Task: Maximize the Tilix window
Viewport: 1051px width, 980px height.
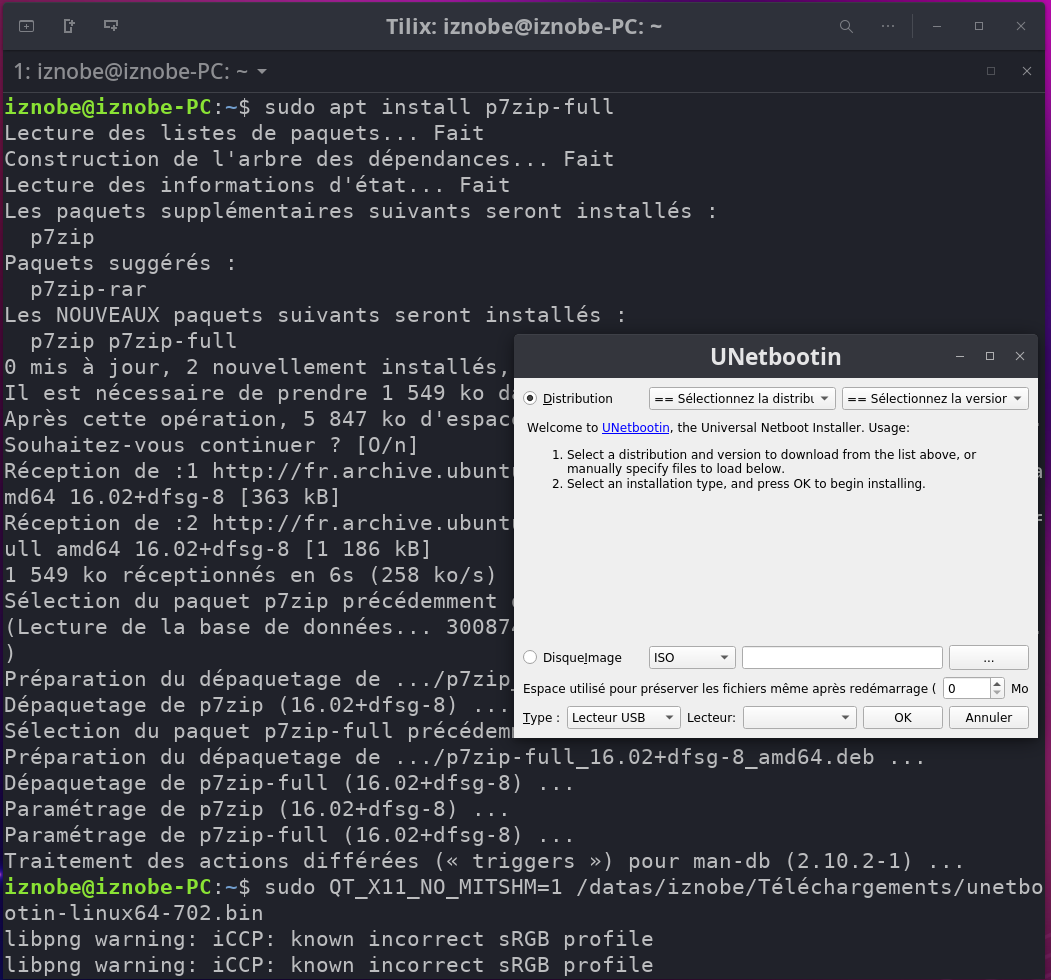Action: (979, 26)
